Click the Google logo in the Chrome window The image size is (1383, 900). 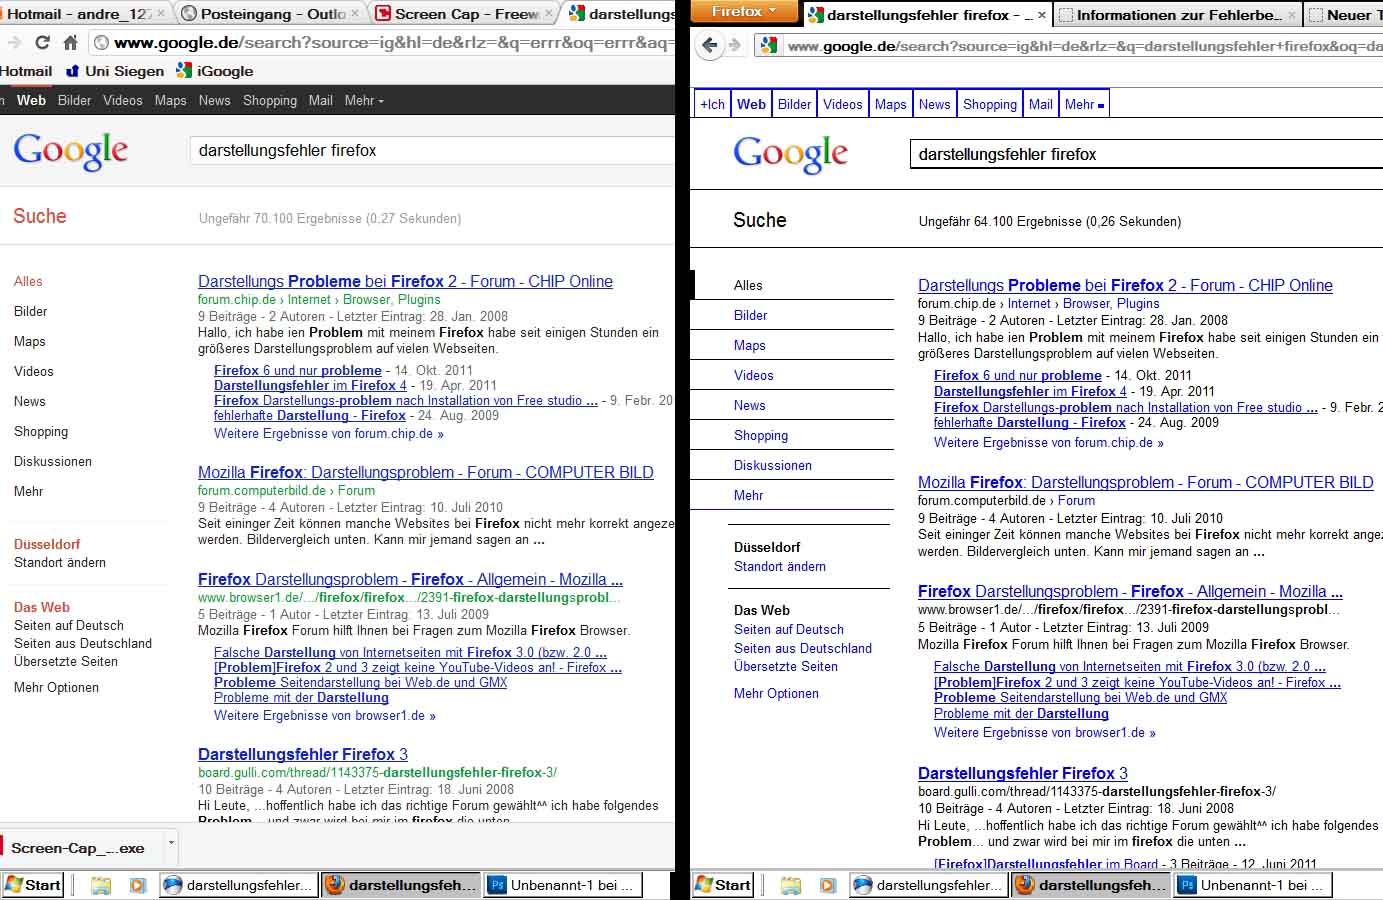tap(71, 151)
